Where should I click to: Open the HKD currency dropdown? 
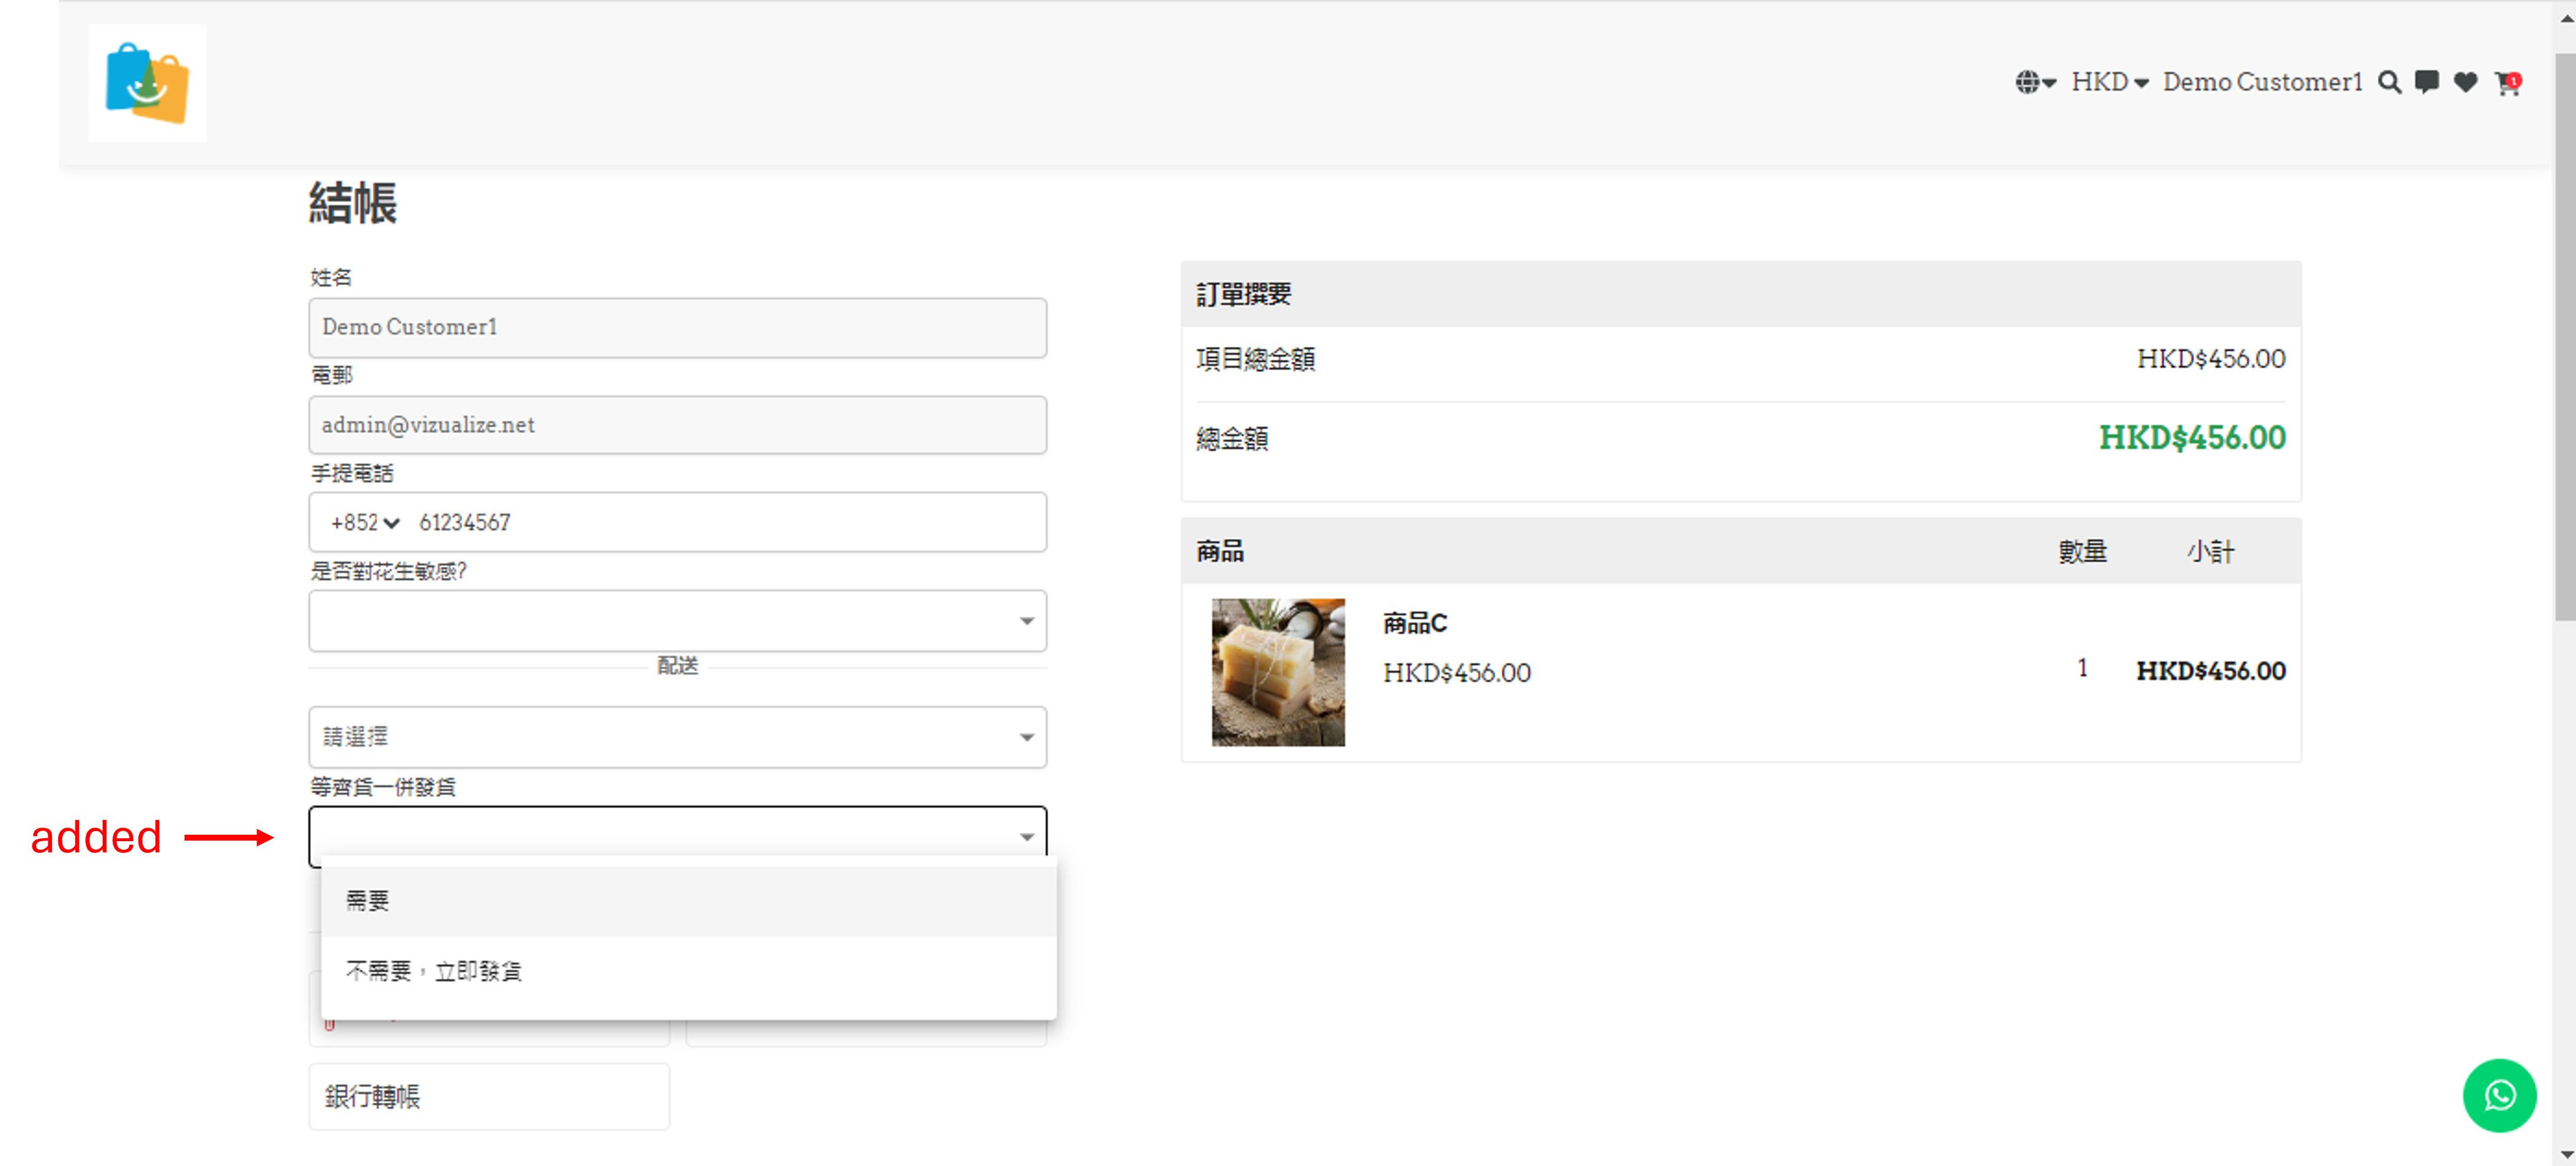point(2109,82)
